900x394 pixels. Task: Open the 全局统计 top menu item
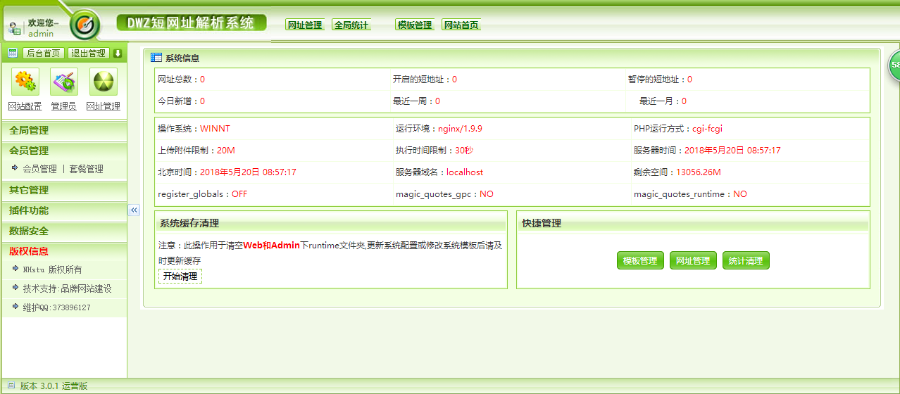click(351, 25)
